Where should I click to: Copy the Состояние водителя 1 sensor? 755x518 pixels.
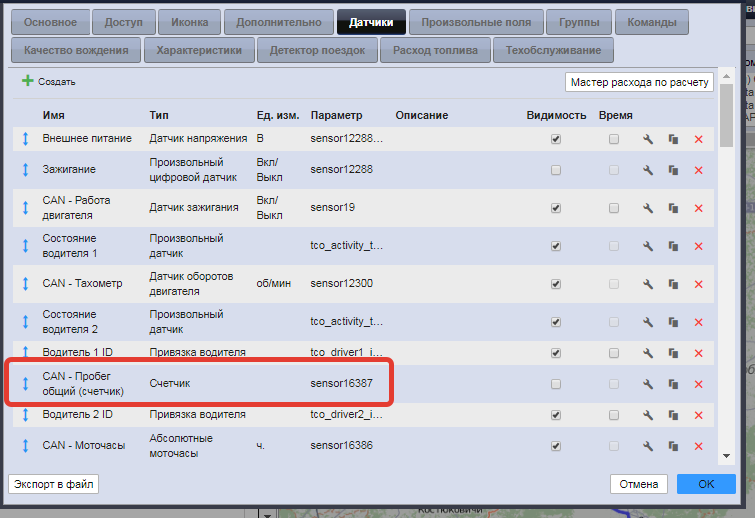click(673, 246)
